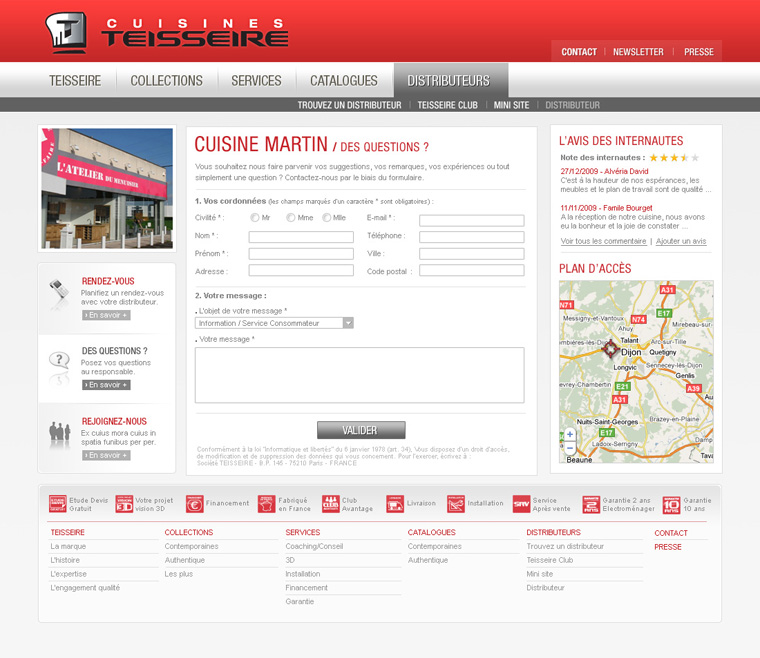The height and width of the screenshot is (658, 760).
Task: Click in the Votre message text area
Action: 360,375
